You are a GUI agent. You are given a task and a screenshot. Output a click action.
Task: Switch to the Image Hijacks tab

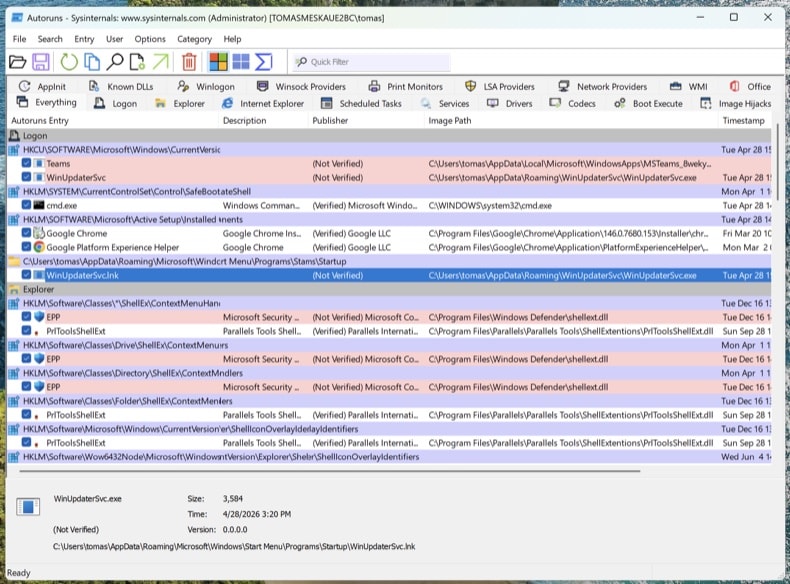736,103
